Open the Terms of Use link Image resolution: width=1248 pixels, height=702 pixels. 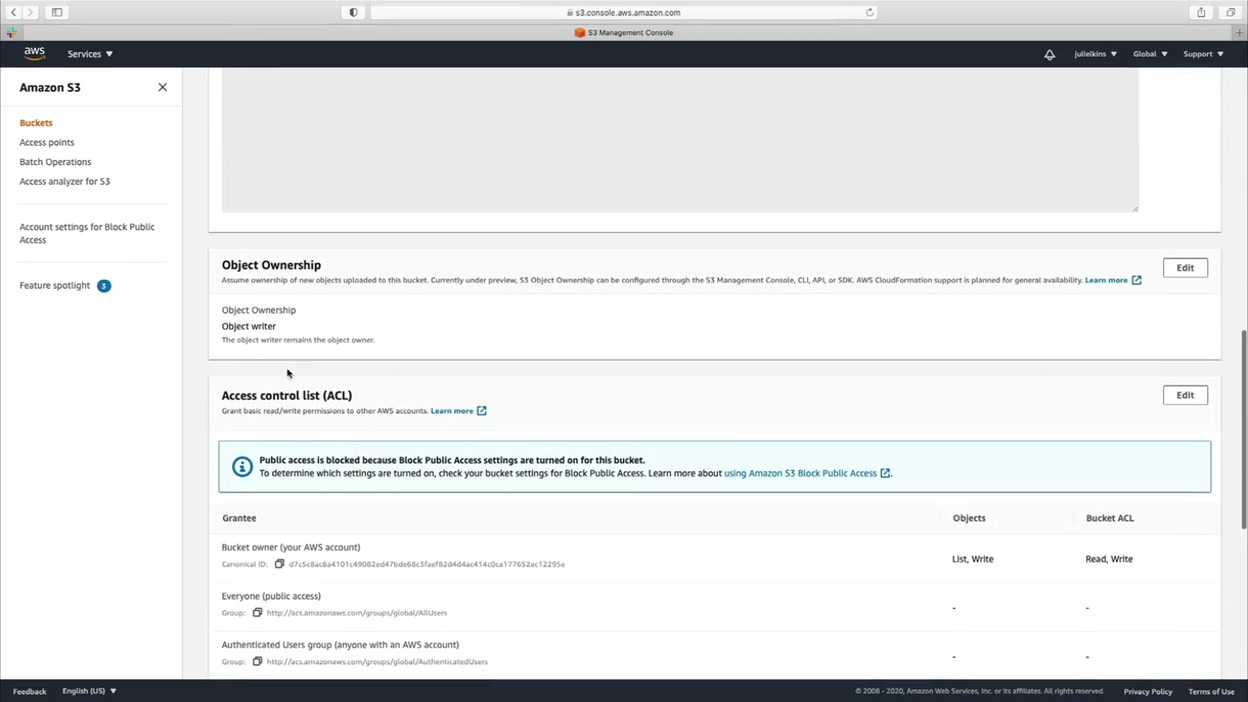coord(1211,691)
